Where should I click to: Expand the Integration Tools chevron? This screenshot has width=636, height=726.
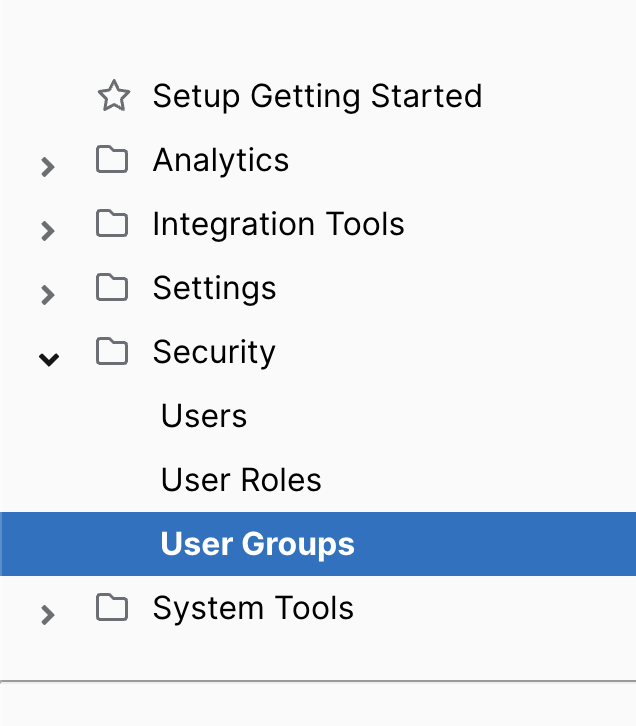(x=47, y=231)
